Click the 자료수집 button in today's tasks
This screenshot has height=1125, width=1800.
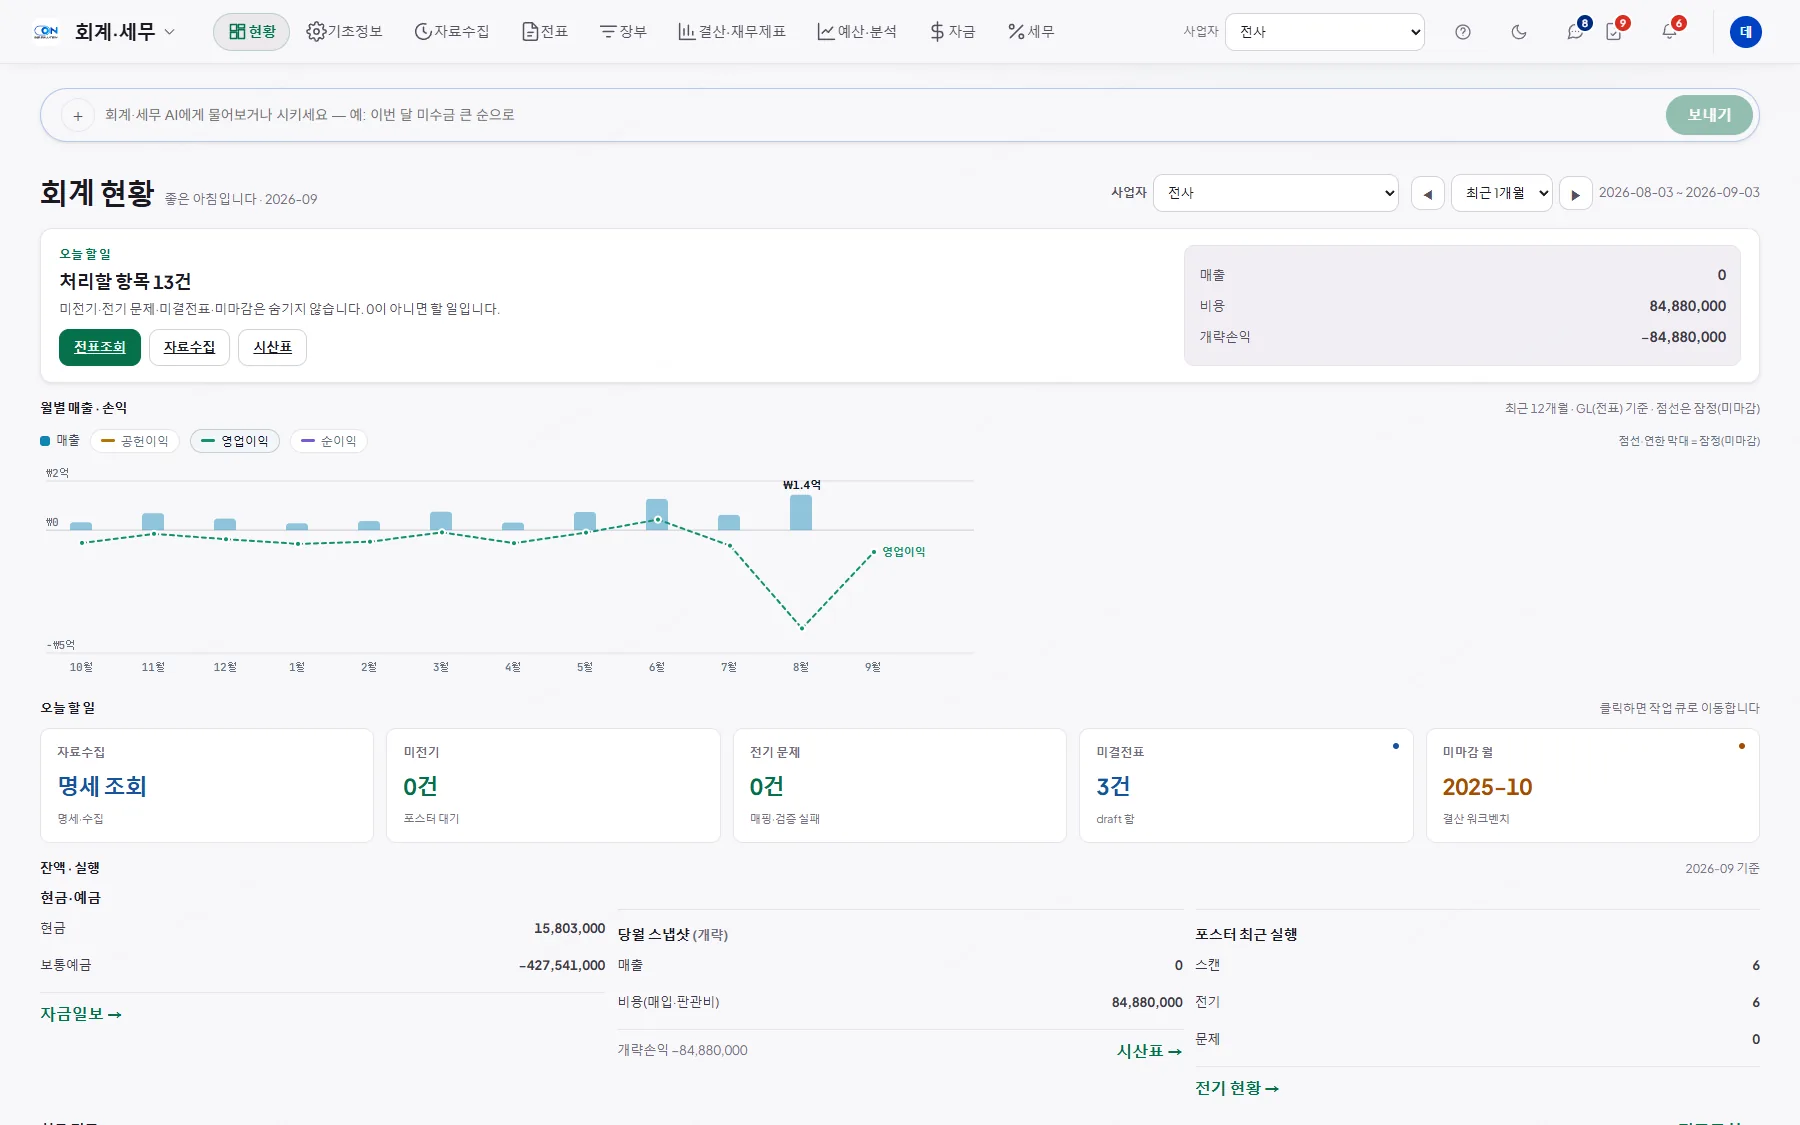tap(189, 347)
